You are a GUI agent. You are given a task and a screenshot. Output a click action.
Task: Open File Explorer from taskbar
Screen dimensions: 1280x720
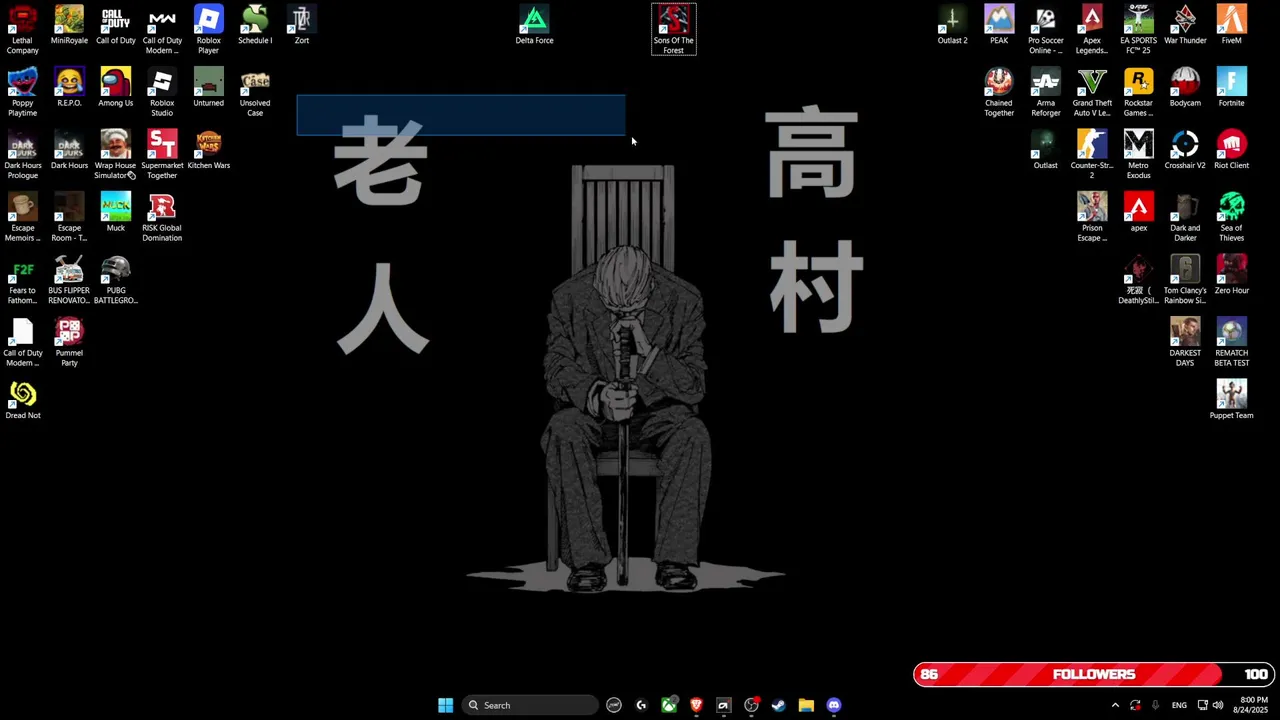pyautogui.click(x=806, y=705)
